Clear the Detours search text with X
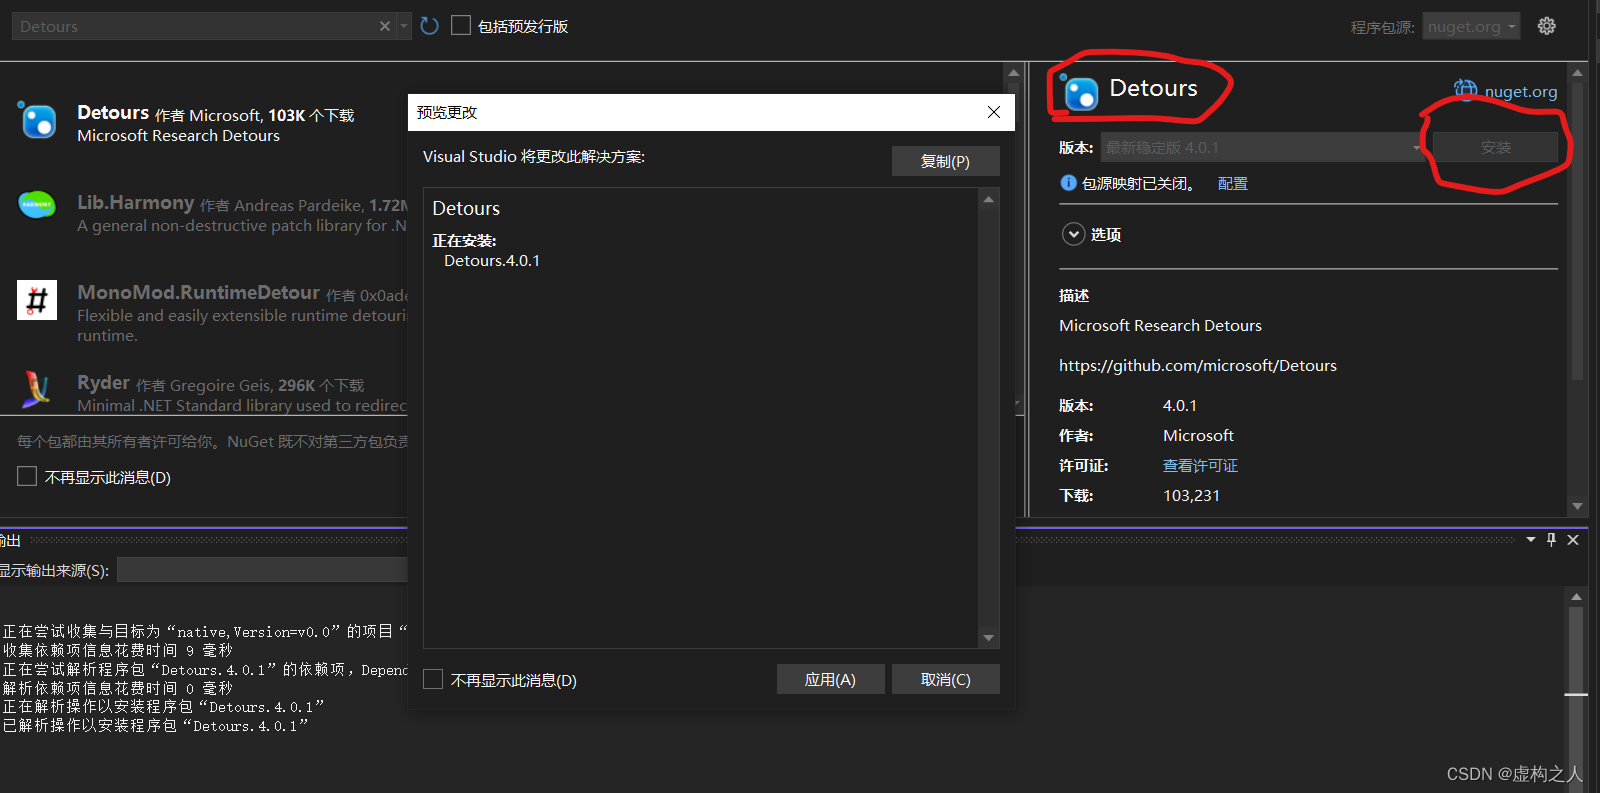 [385, 26]
